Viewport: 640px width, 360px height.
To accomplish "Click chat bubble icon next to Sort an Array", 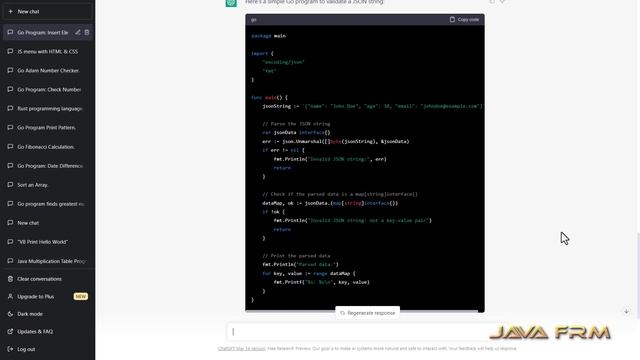I will [10, 184].
